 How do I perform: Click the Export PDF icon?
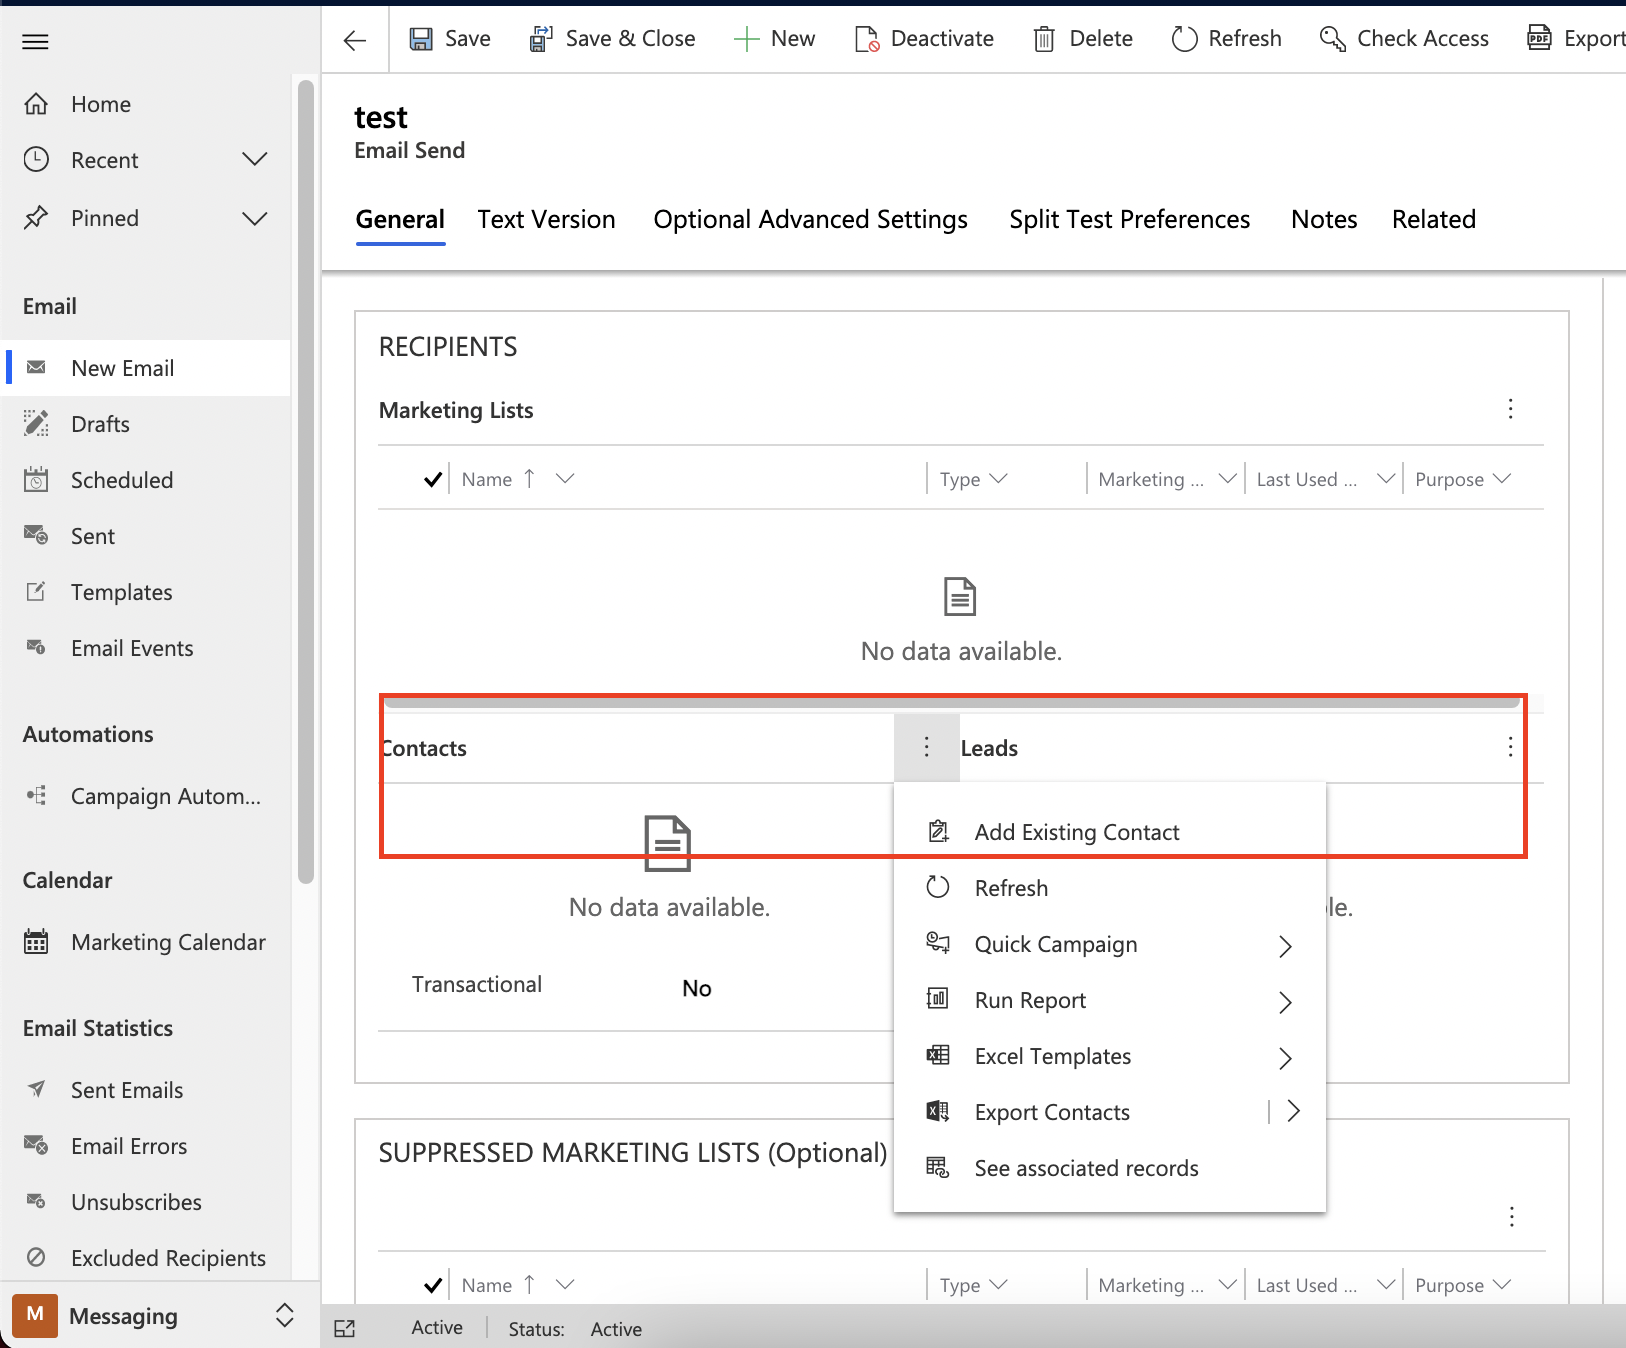pos(1539,39)
